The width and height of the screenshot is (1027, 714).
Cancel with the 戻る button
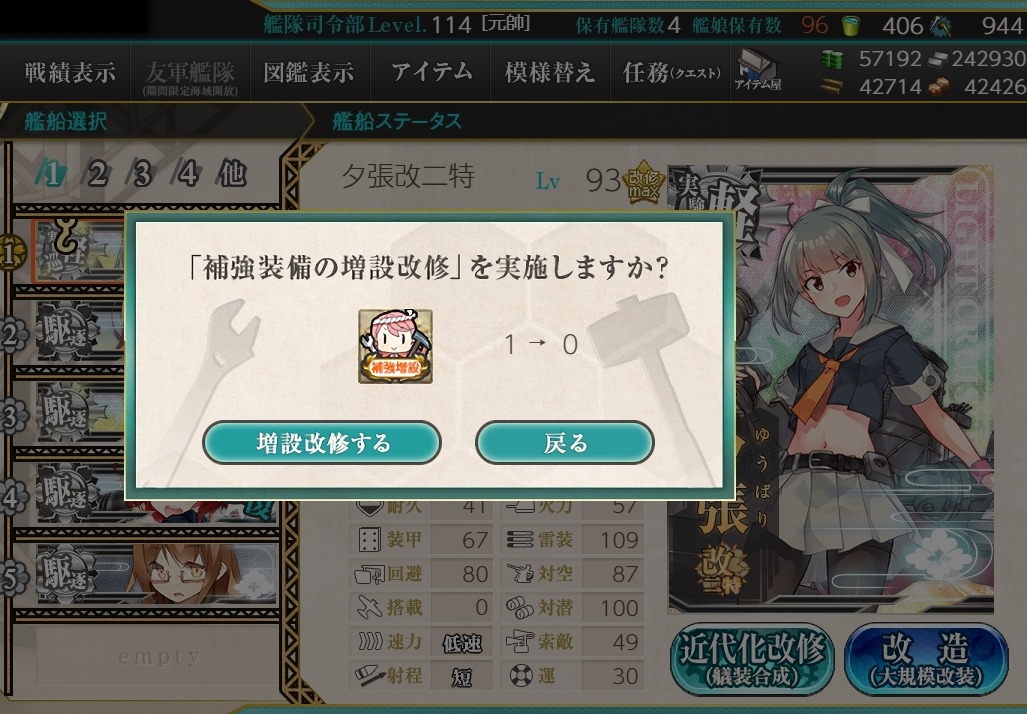click(565, 443)
